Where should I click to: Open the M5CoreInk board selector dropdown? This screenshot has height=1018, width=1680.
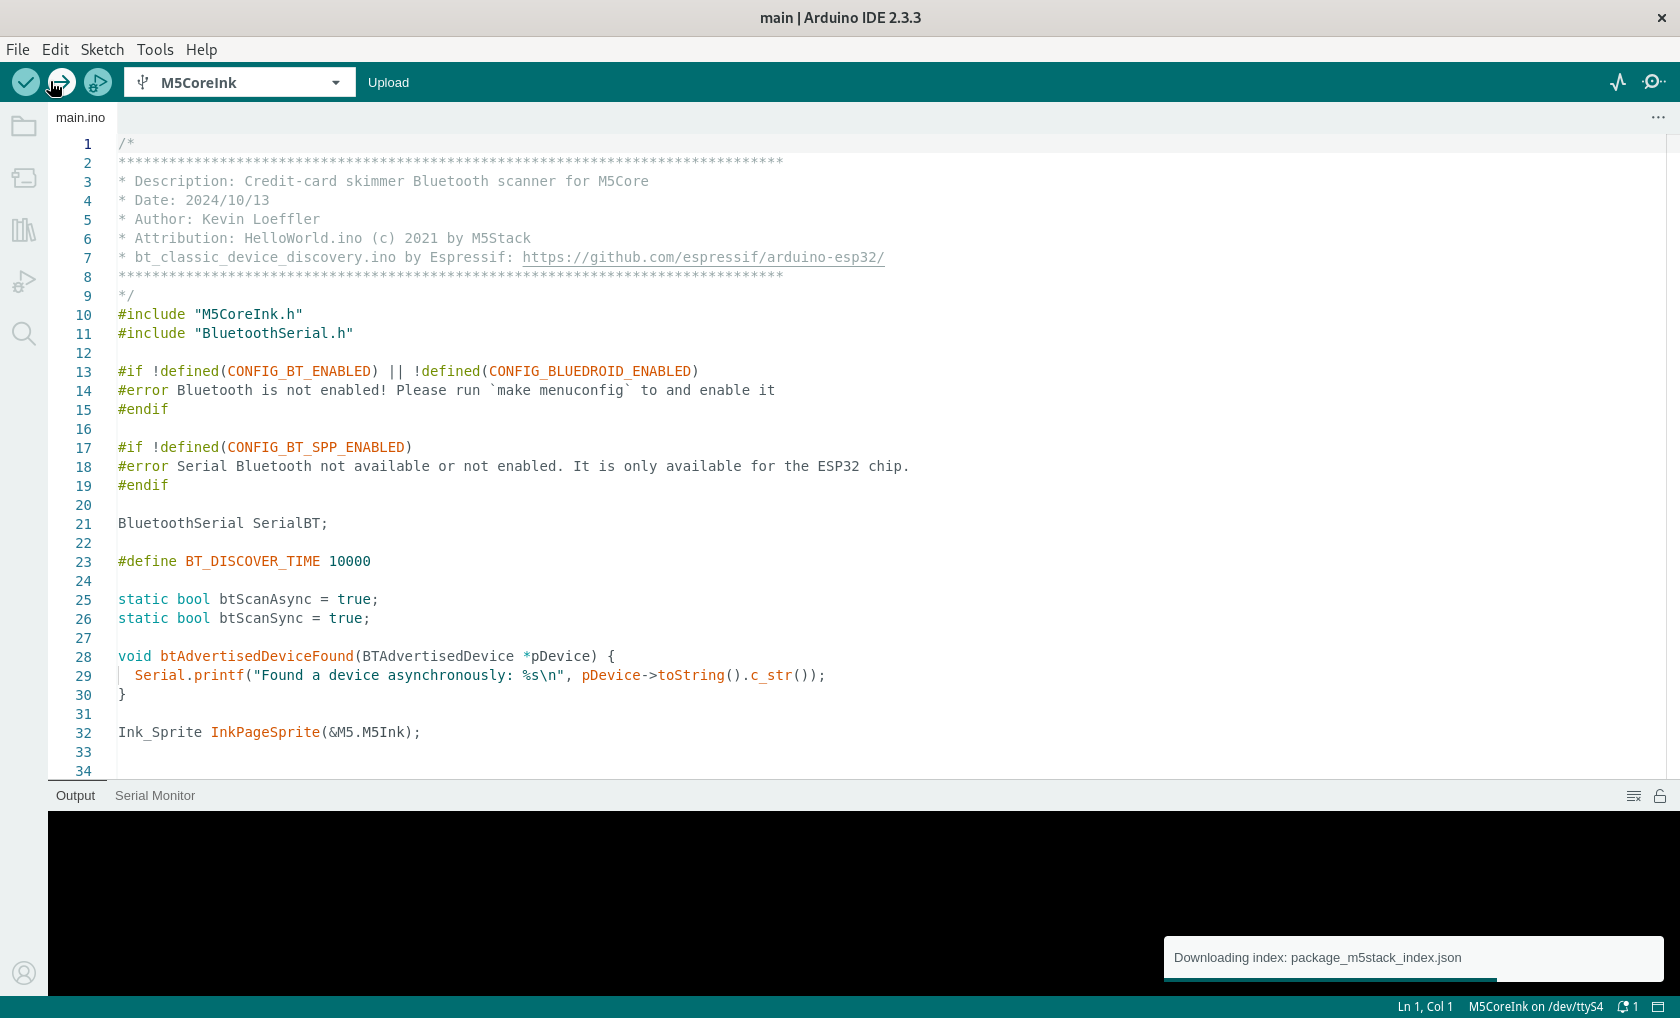pyautogui.click(x=240, y=82)
